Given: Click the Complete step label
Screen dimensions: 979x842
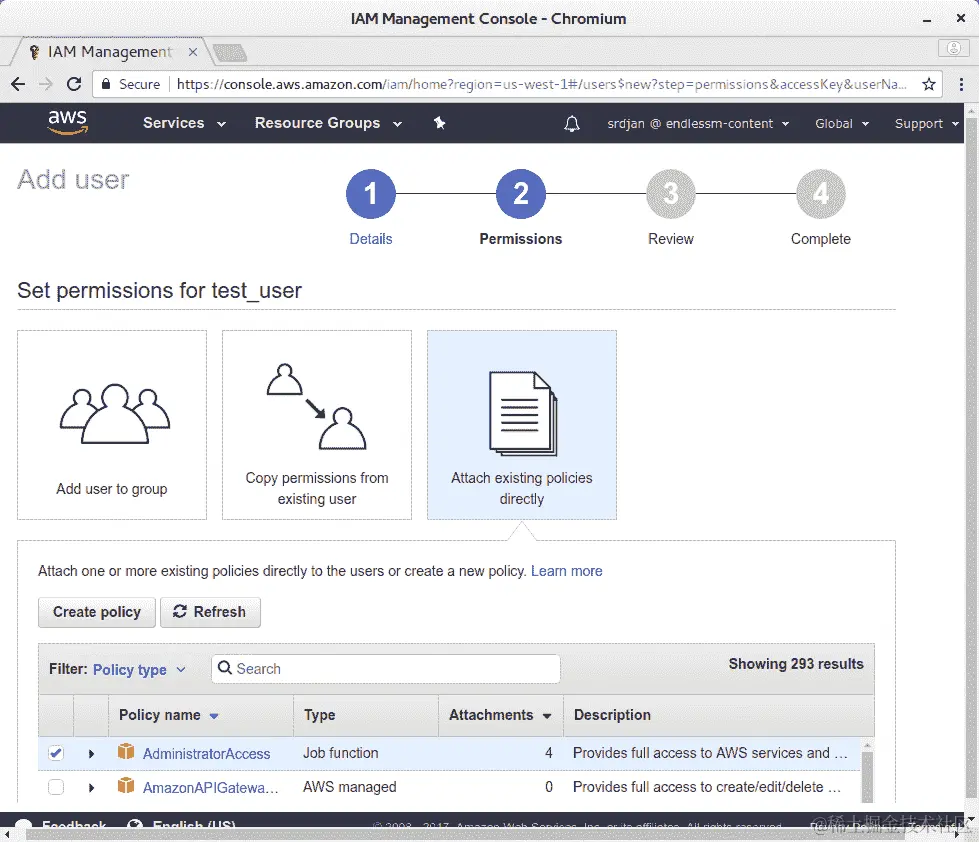Looking at the screenshot, I should [x=820, y=239].
